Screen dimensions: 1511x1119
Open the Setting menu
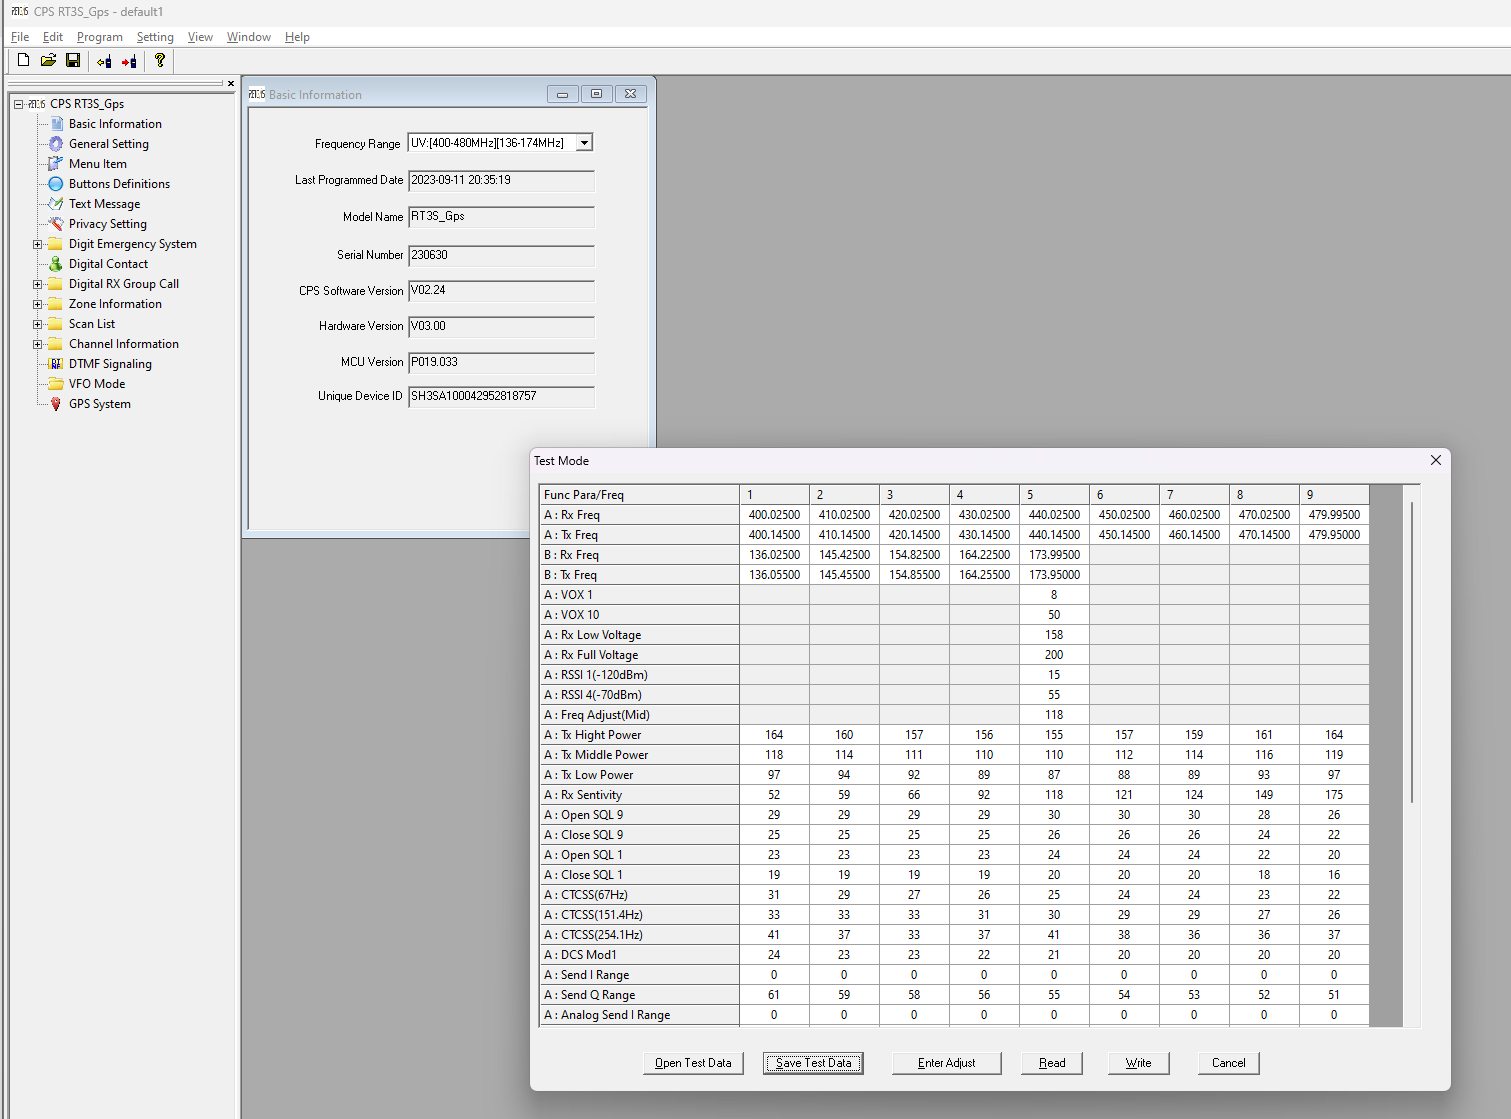155,37
